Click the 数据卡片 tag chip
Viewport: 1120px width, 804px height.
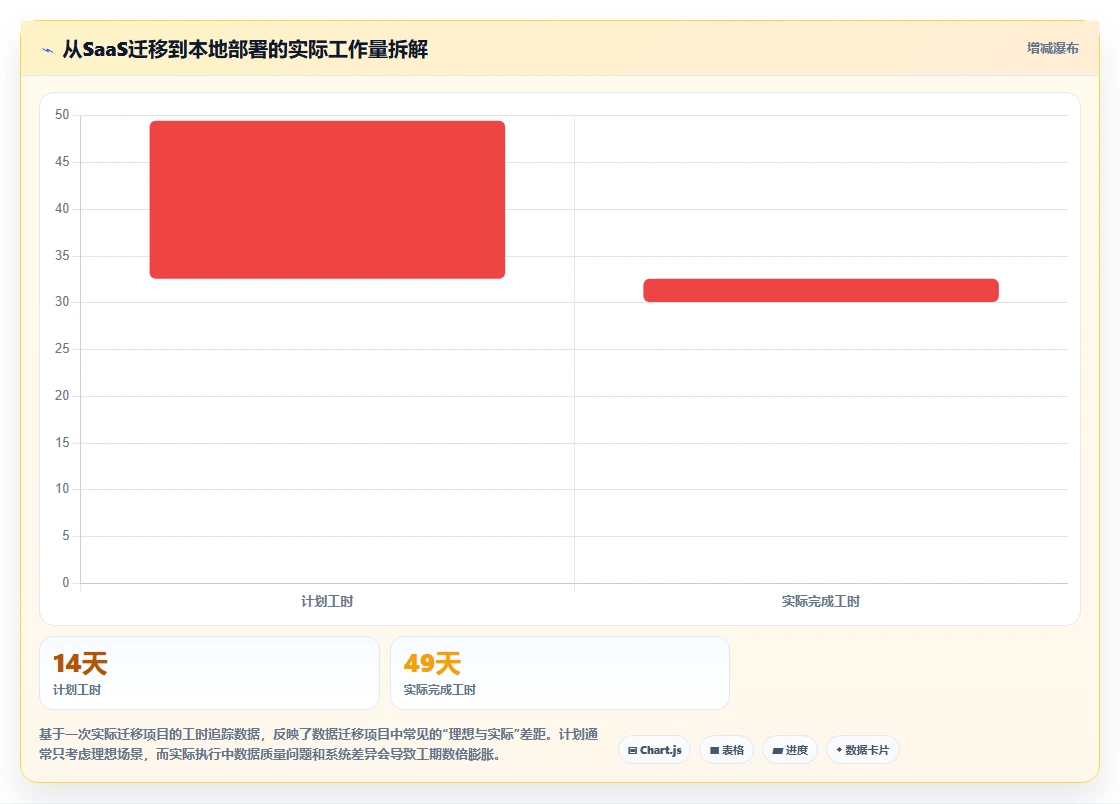point(862,750)
